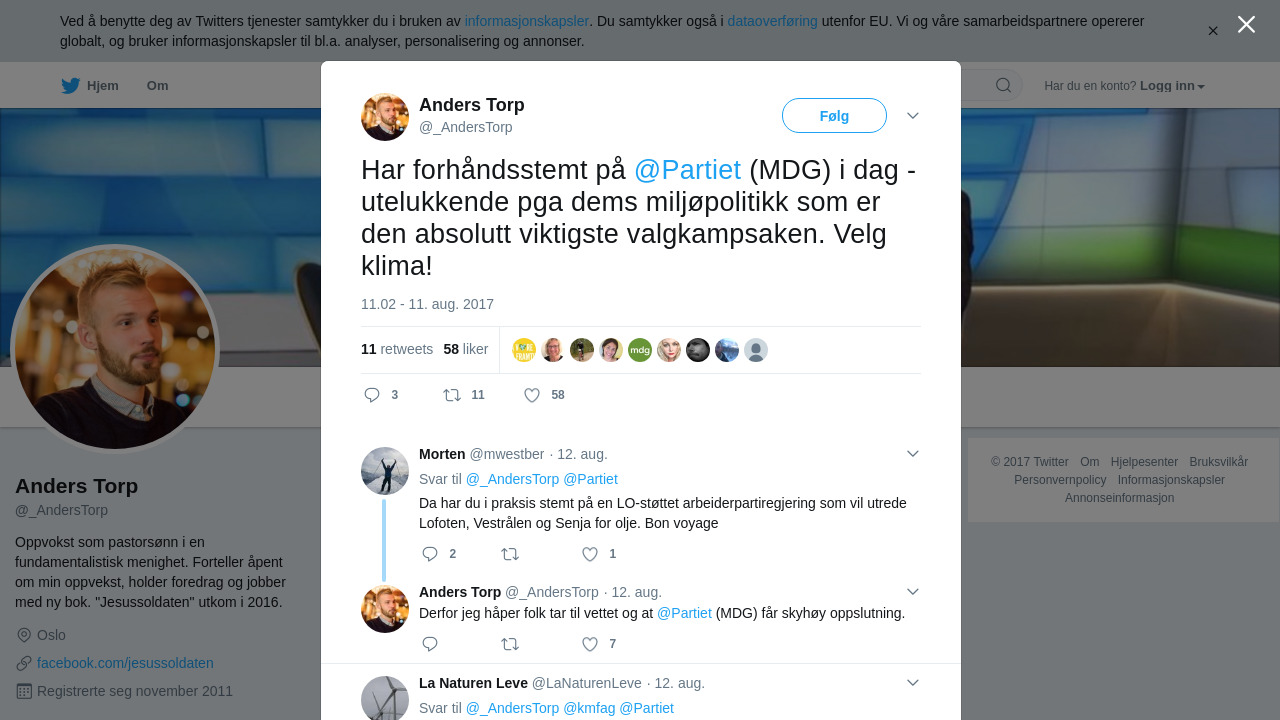Retweet Anders Torp's main tweet
1280x720 pixels.
(452, 395)
